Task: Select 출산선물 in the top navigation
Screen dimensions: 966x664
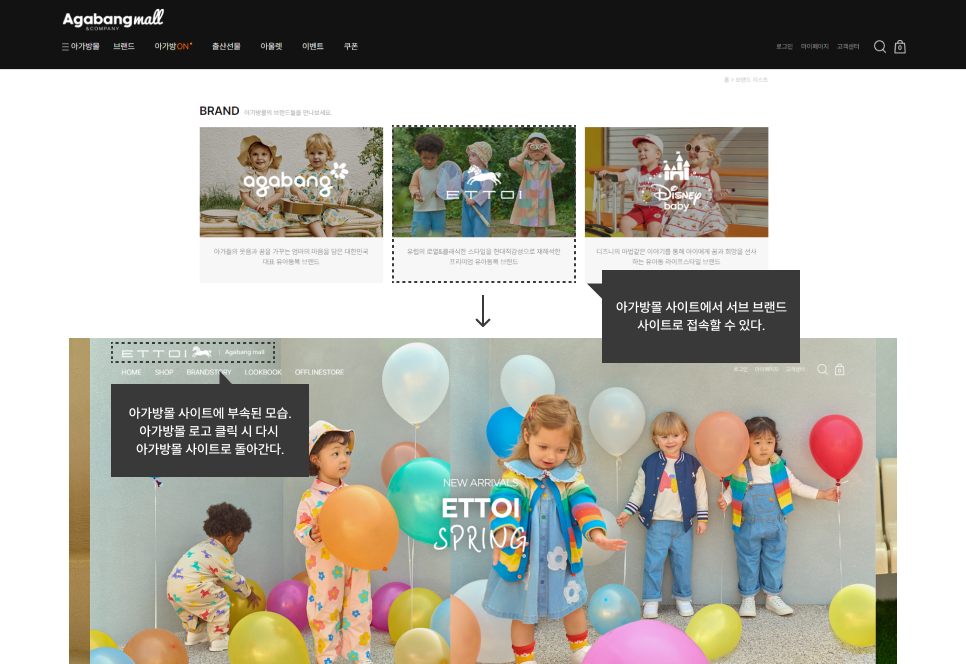Action: coord(226,47)
